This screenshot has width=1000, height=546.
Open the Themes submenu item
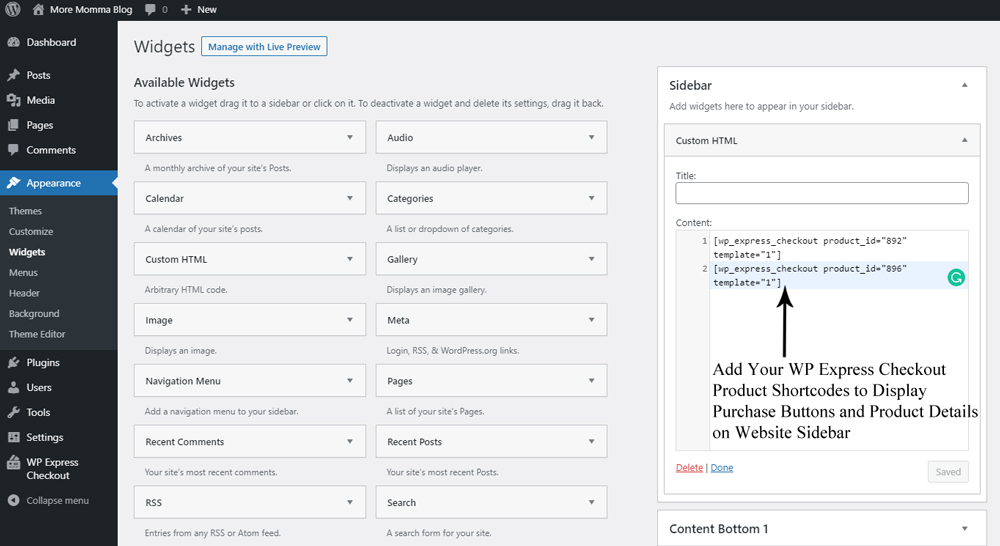[x=26, y=211]
